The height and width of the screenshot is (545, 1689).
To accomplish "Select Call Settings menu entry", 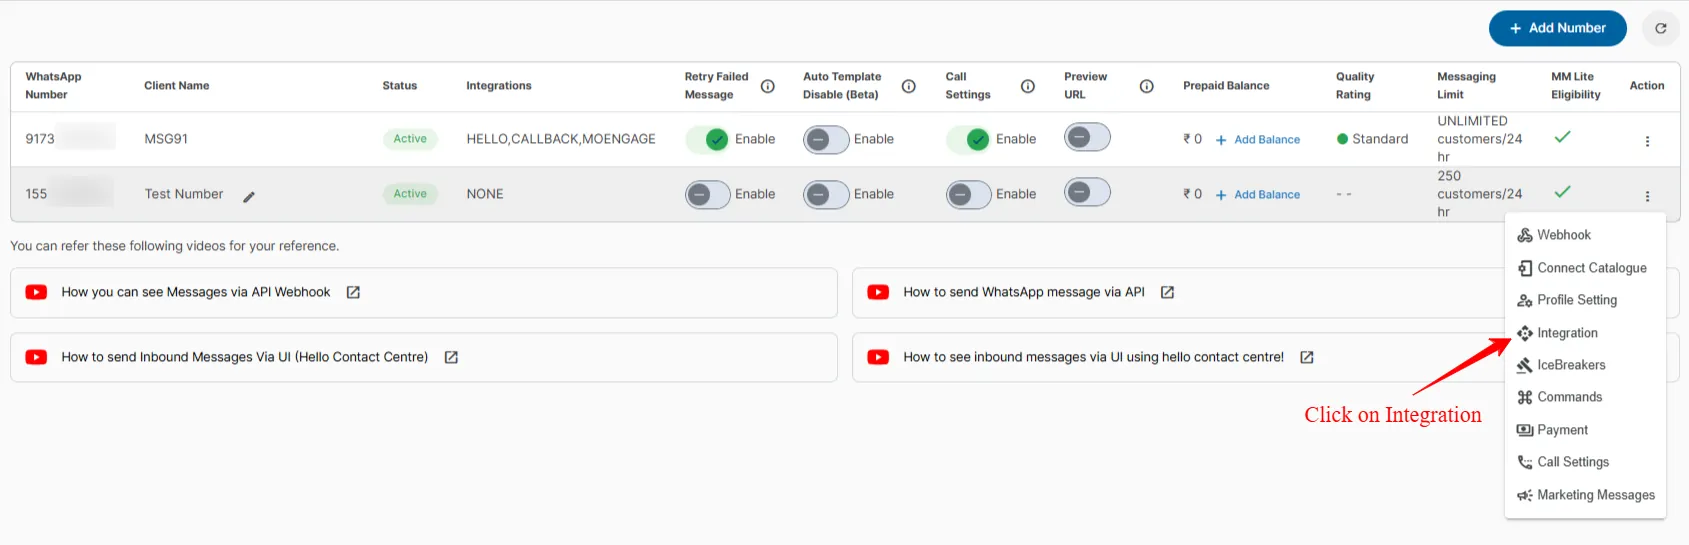I will click(x=1585, y=462).
